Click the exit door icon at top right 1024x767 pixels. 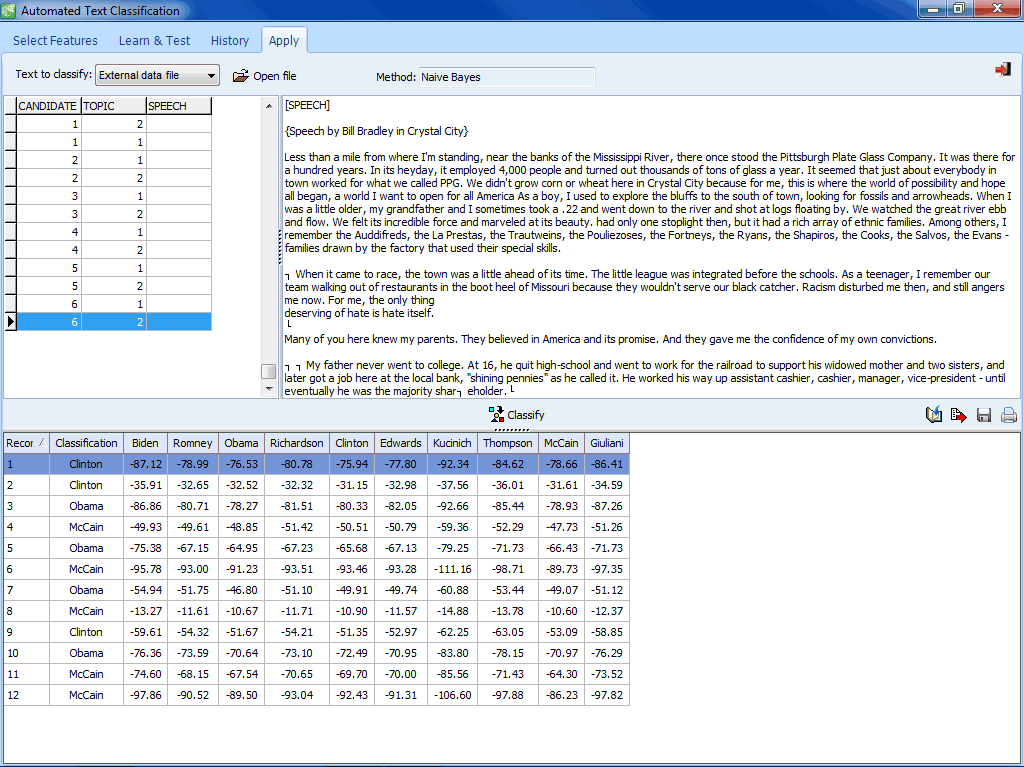tap(1002, 70)
